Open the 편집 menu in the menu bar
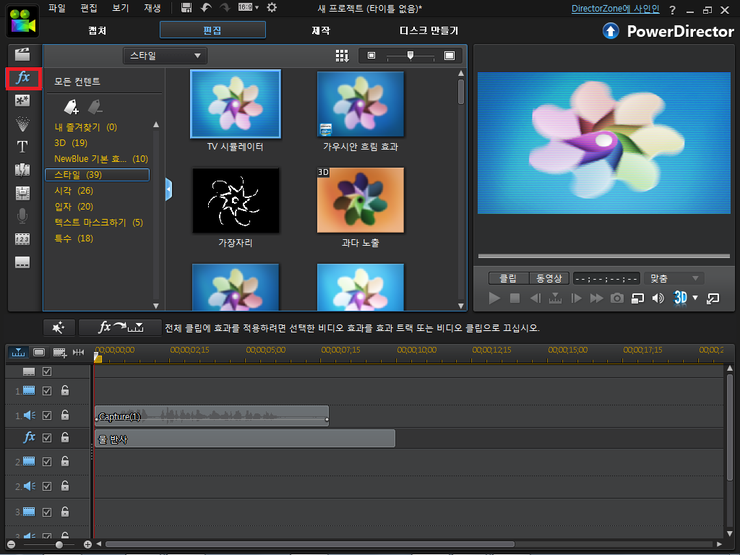The image size is (740, 555). pos(88,8)
